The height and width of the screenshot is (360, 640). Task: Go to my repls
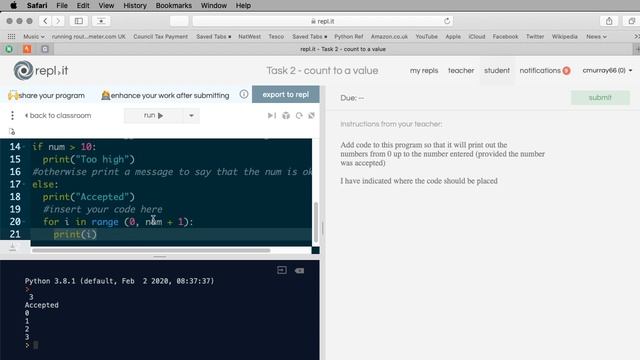point(424,70)
